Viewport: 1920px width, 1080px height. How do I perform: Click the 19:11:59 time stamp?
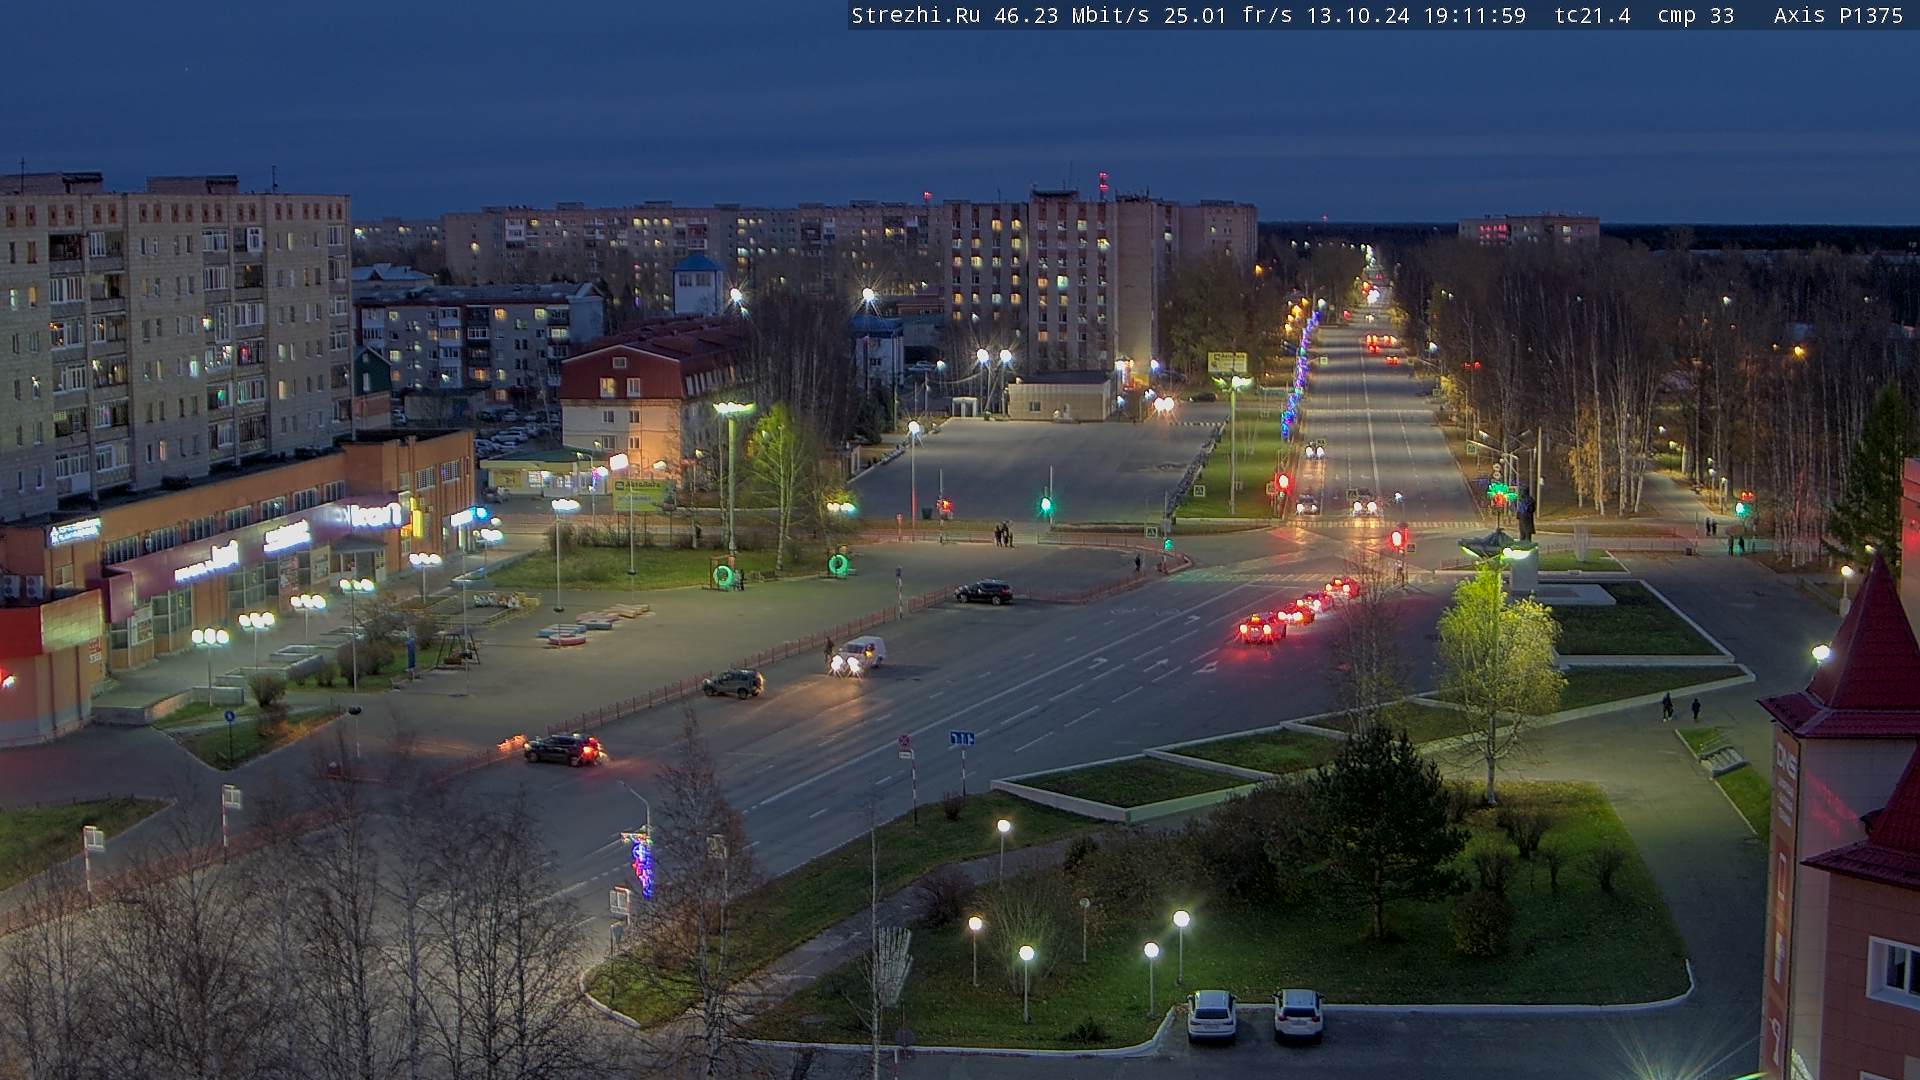[1475, 15]
